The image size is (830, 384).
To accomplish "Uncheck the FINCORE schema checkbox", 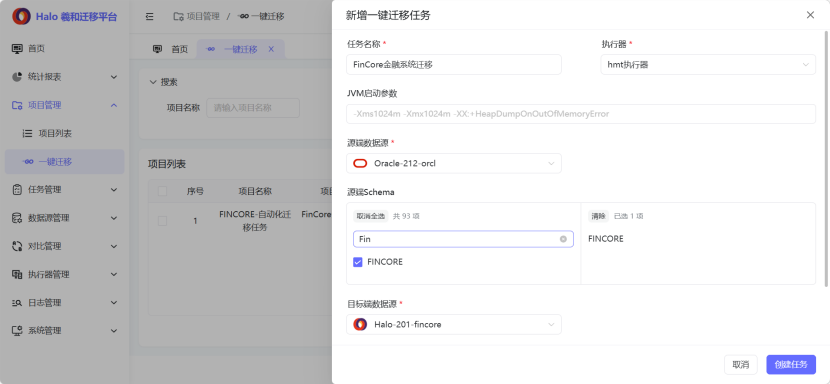I will click(358, 262).
